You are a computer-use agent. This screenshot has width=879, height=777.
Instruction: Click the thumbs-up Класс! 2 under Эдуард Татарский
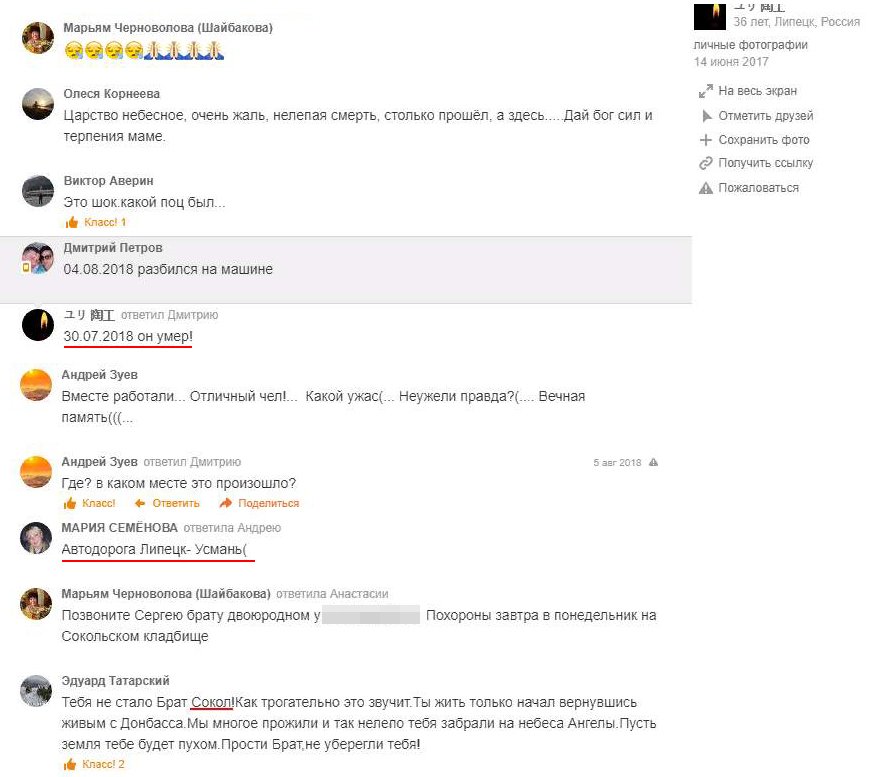[x=94, y=764]
